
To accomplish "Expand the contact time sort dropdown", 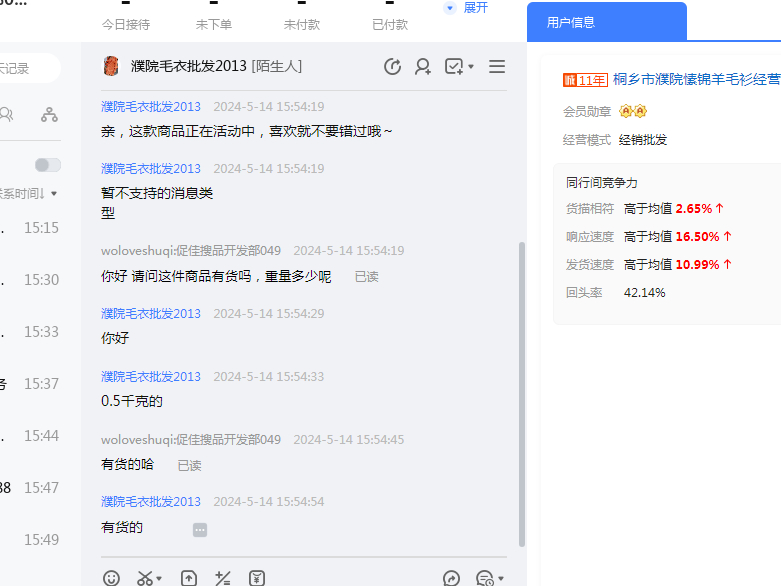I will (x=54, y=194).
